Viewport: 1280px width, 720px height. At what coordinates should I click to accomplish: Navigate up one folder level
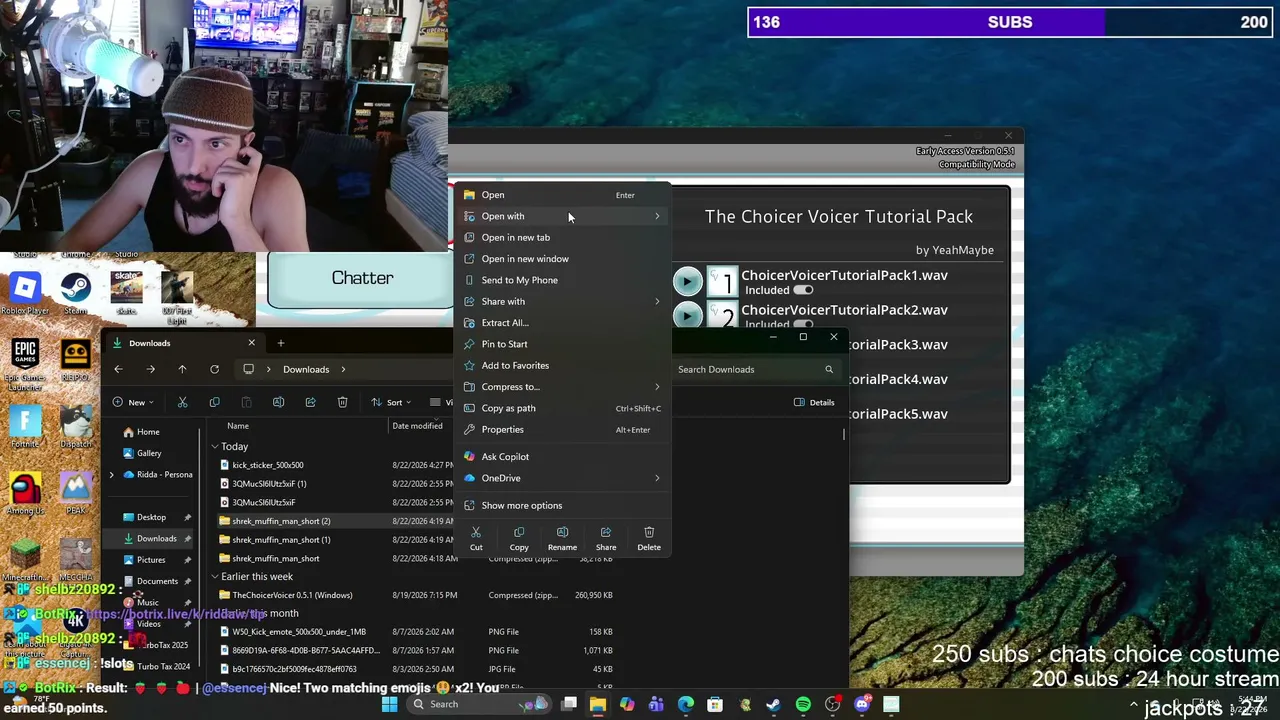(x=182, y=369)
